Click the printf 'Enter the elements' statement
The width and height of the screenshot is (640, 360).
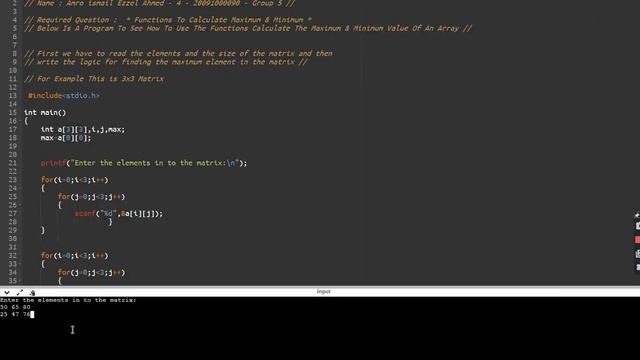(x=144, y=163)
